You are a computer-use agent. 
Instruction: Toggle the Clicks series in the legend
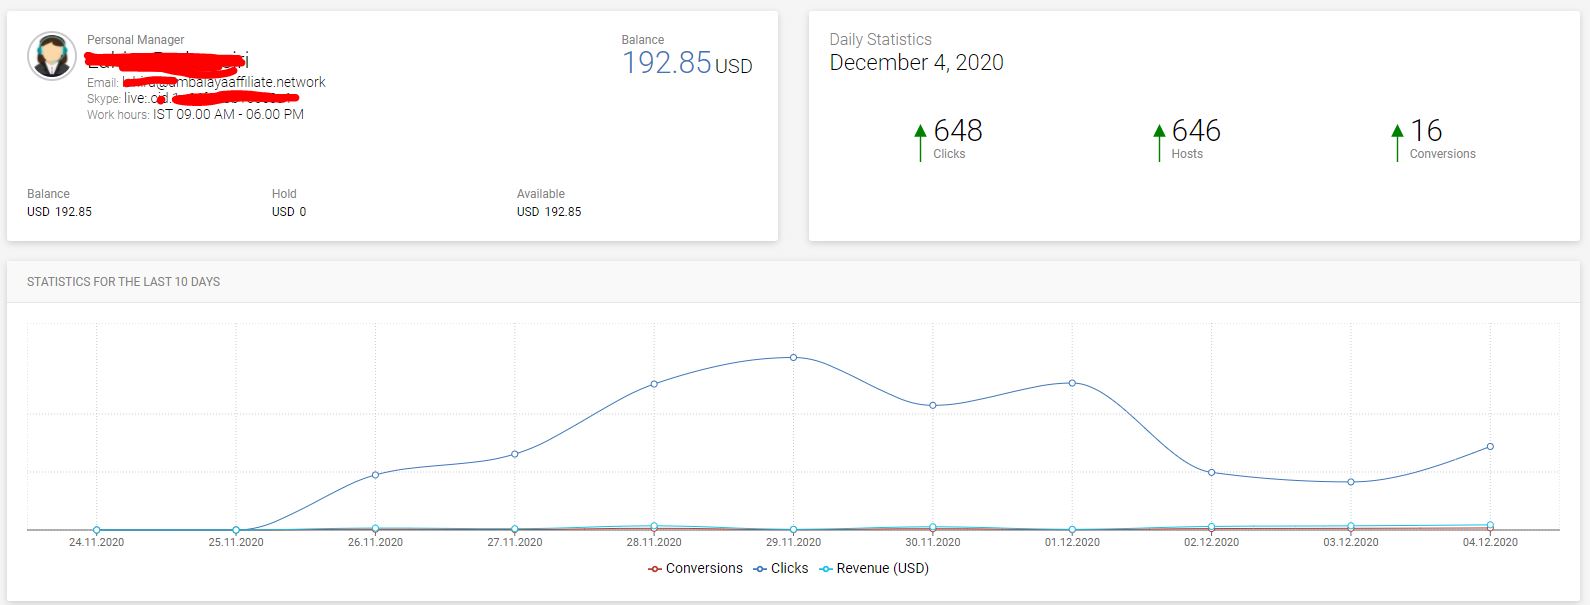click(781, 568)
